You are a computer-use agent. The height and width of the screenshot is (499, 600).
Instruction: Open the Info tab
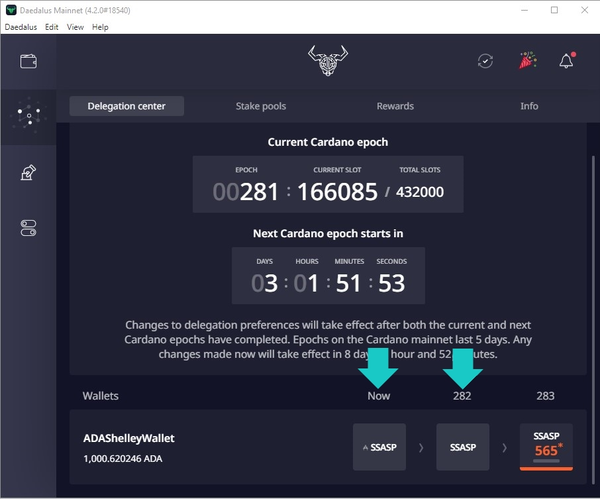click(x=529, y=106)
